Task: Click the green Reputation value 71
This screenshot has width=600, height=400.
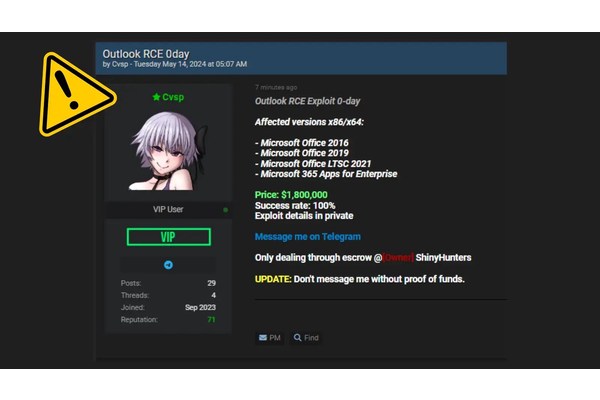Action: pyautogui.click(x=212, y=320)
